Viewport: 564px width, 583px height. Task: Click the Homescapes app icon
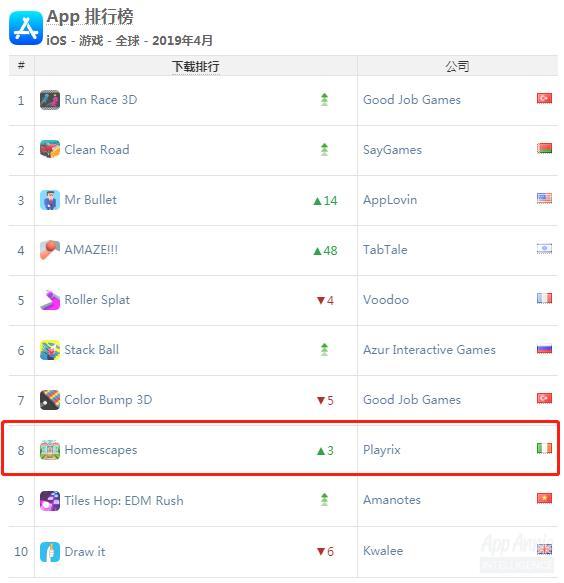tap(50, 450)
